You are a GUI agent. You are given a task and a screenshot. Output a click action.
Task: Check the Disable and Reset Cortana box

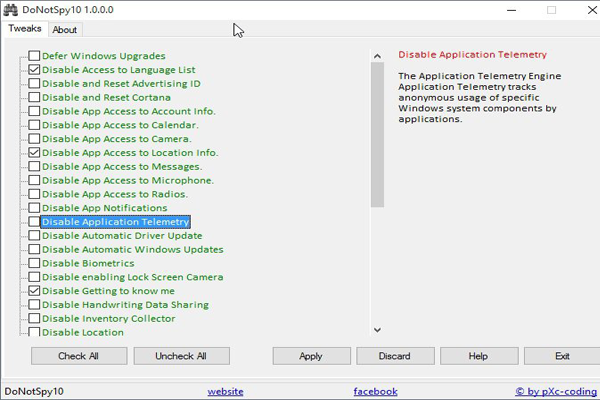pos(34,97)
